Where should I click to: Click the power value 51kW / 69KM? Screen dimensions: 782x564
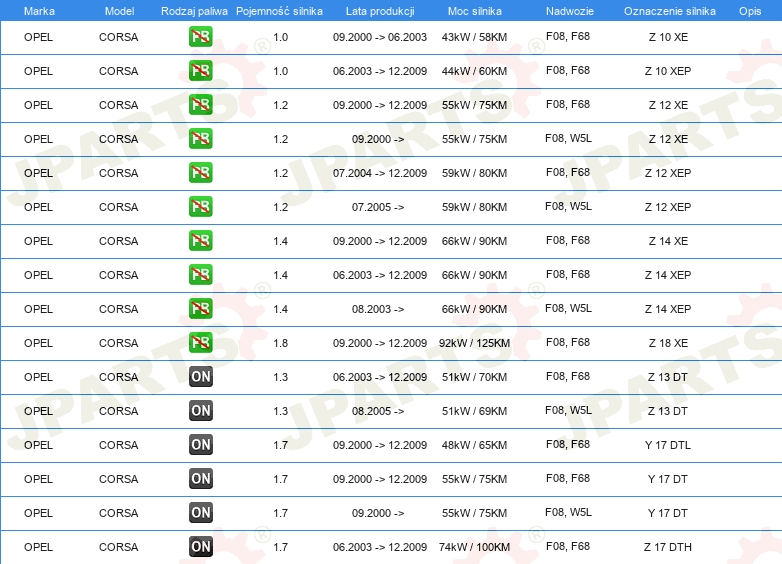point(474,411)
